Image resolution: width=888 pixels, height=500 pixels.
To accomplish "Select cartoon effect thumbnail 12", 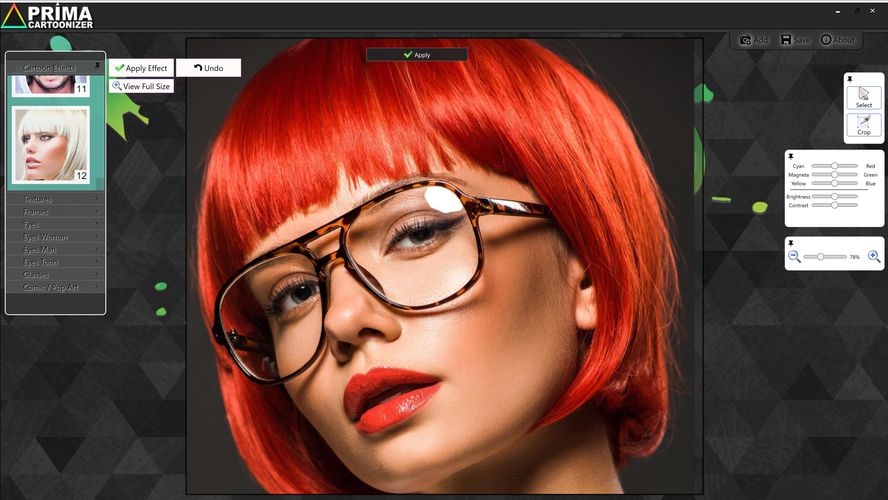I will [x=51, y=144].
